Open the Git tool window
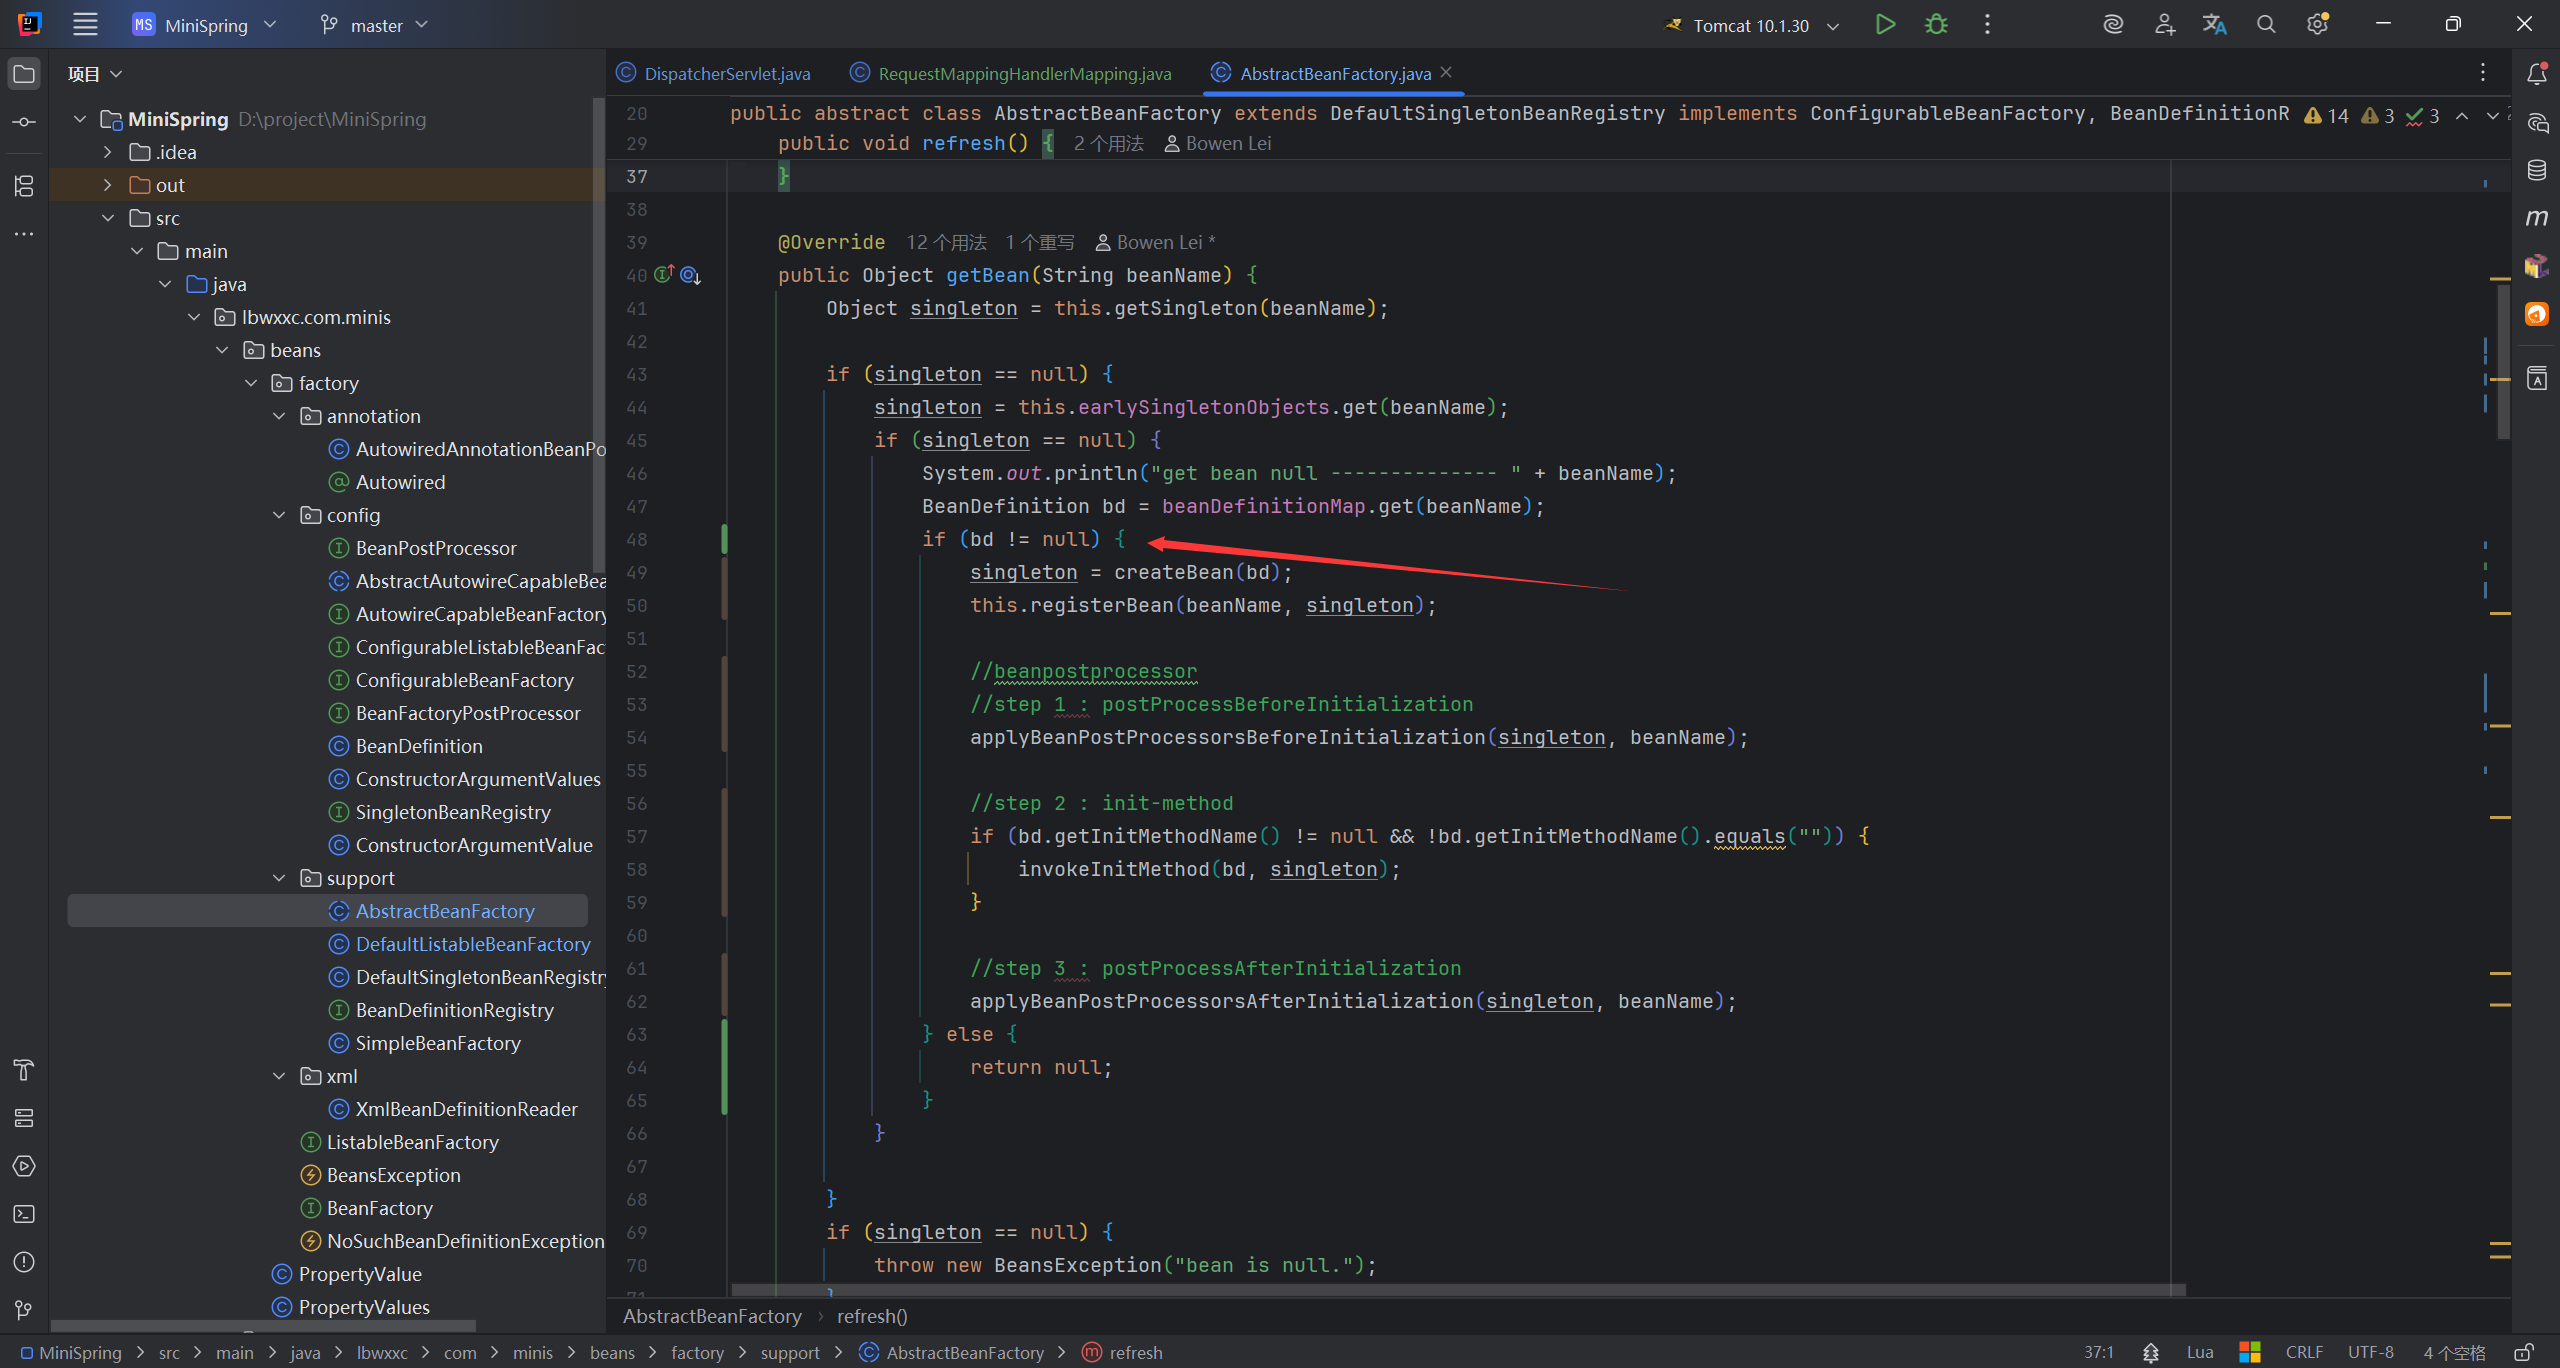 click(24, 1310)
